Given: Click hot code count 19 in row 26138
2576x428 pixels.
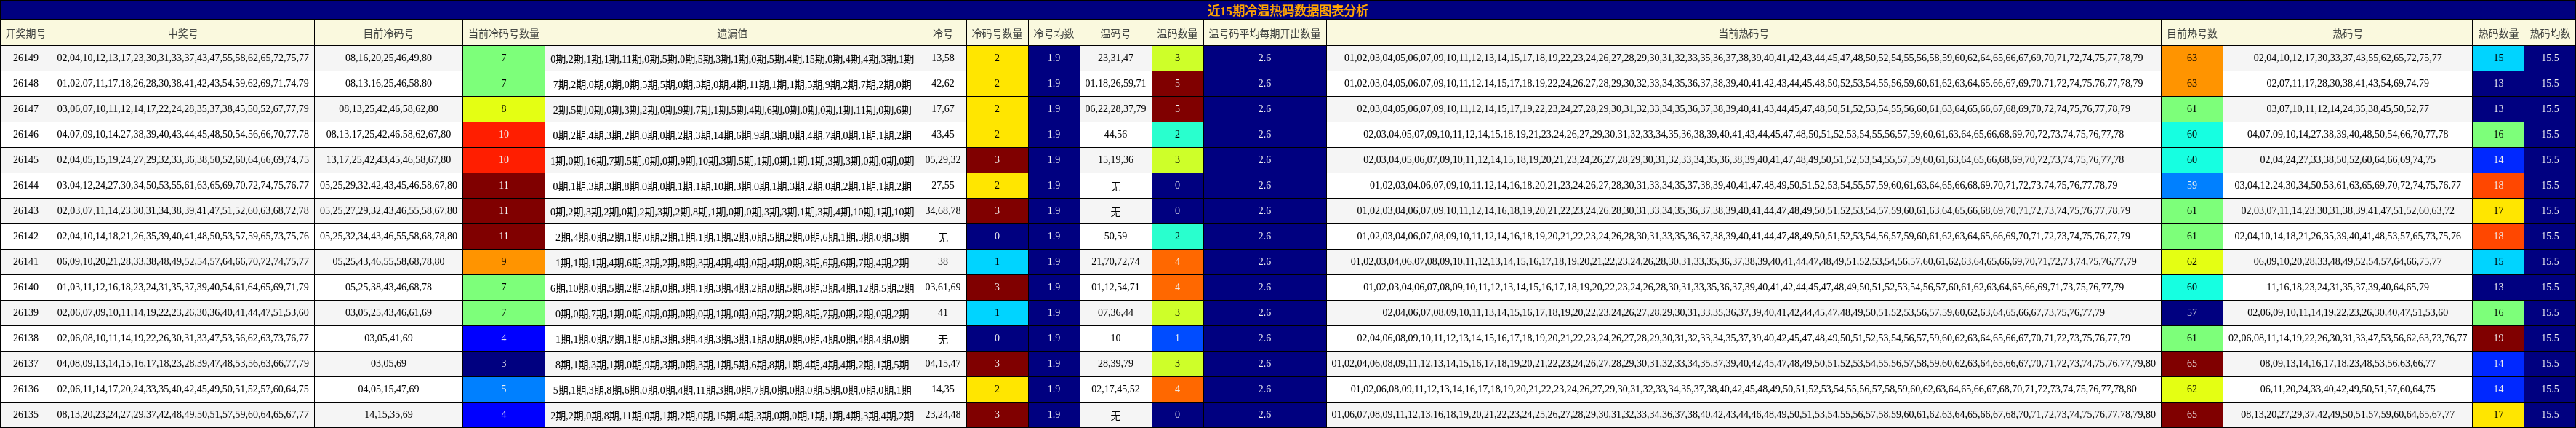Looking at the screenshot, I should pos(2498,338).
